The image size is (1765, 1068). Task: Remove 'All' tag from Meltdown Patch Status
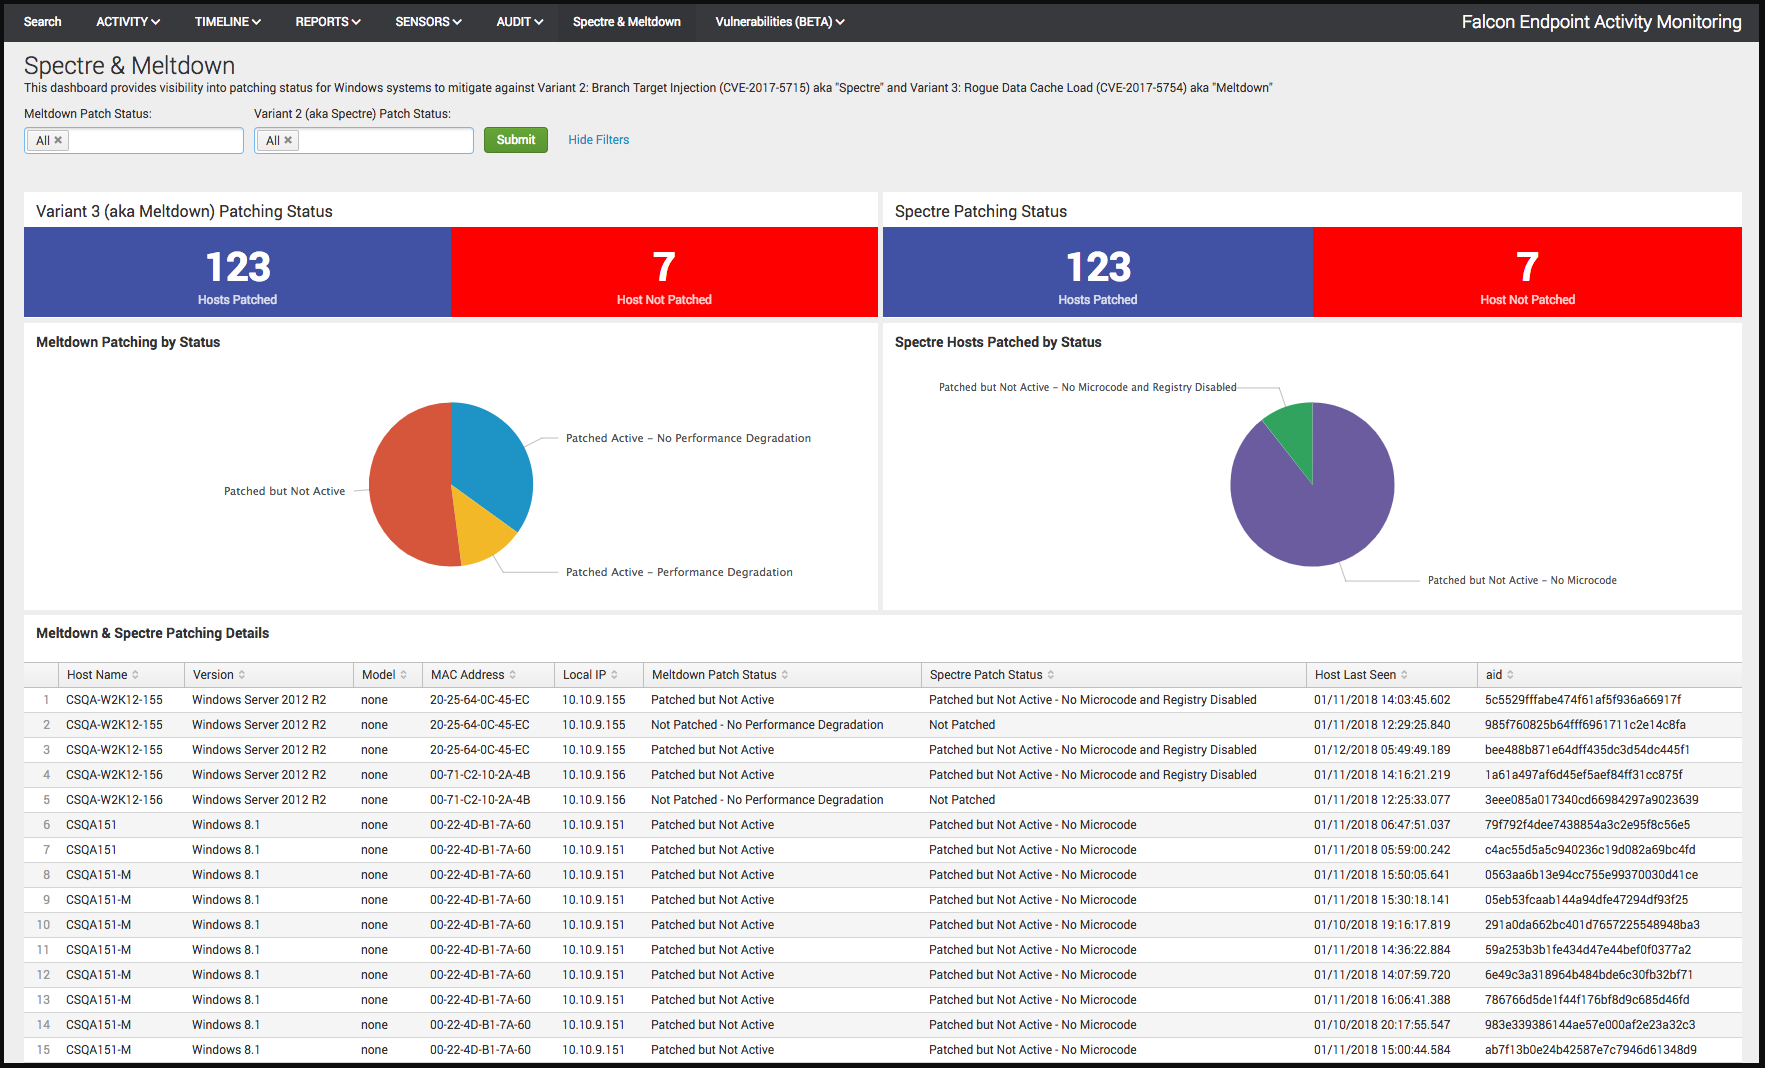[x=58, y=140]
